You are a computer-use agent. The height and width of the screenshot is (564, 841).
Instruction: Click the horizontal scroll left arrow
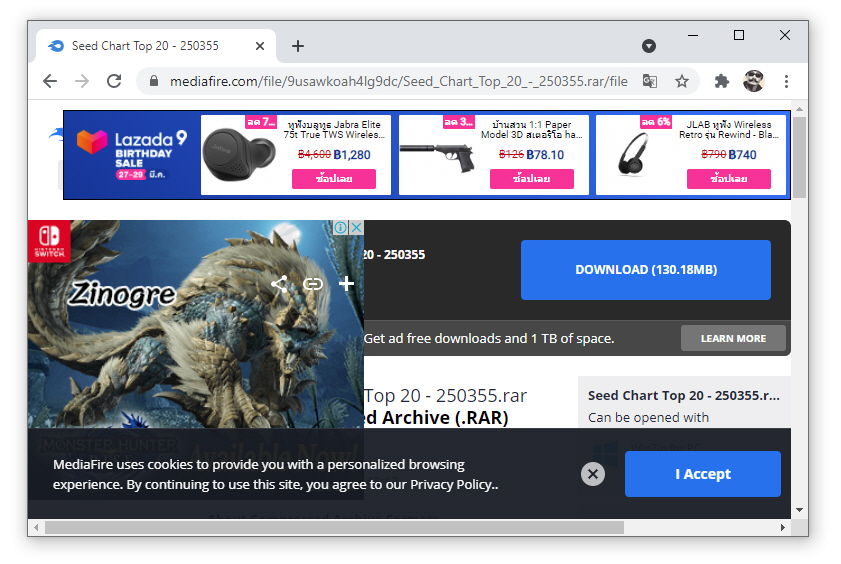pyautogui.click(x=36, y=528)
